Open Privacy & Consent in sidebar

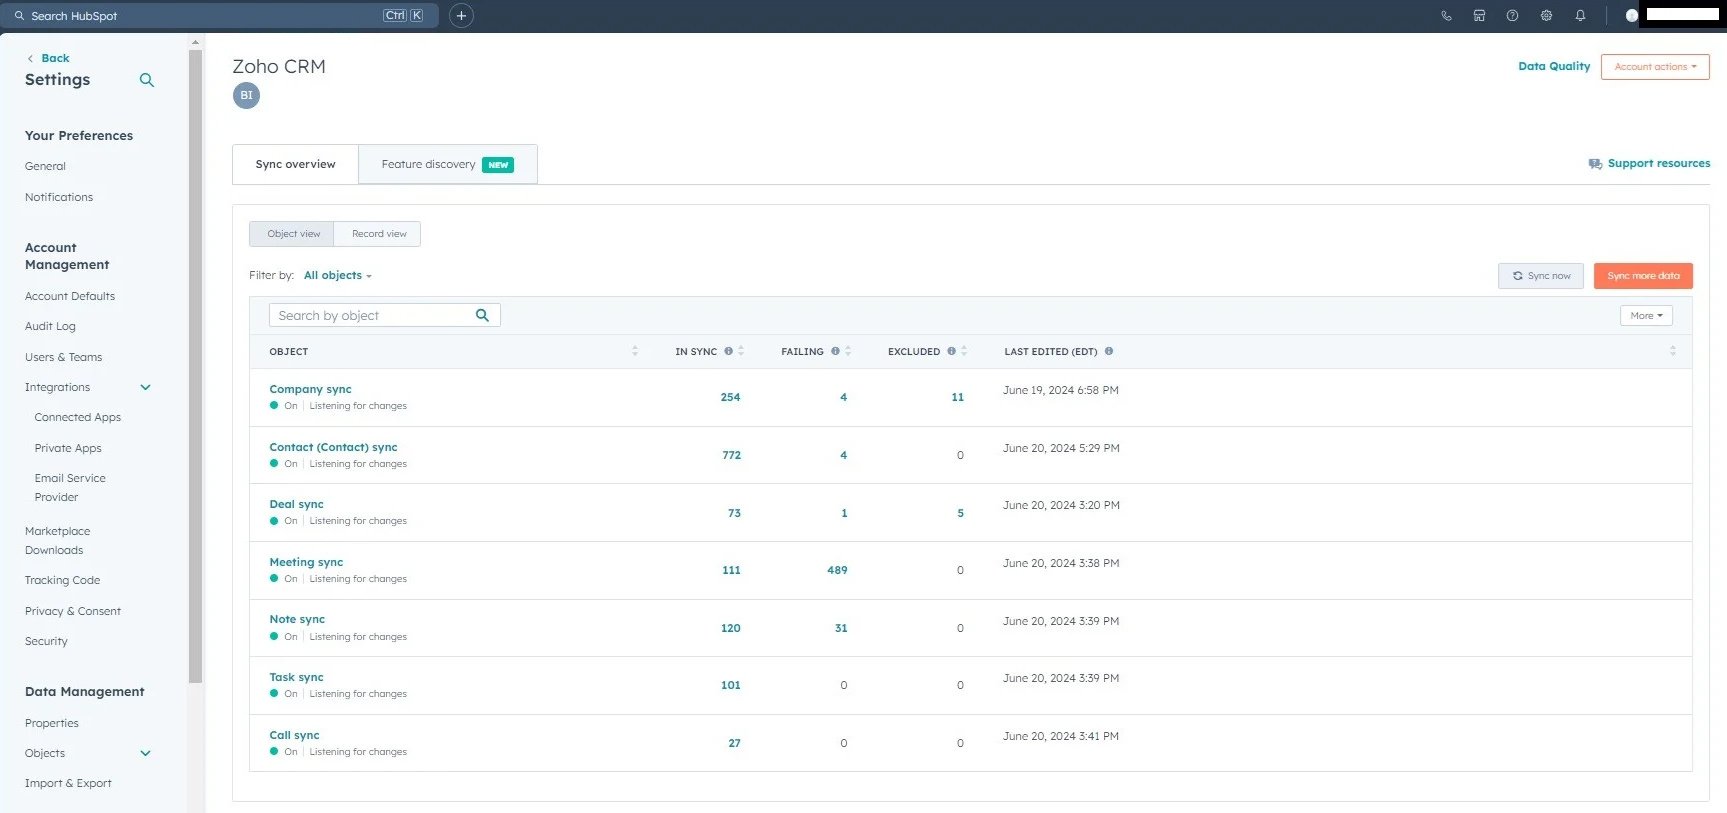click(73, 612)
